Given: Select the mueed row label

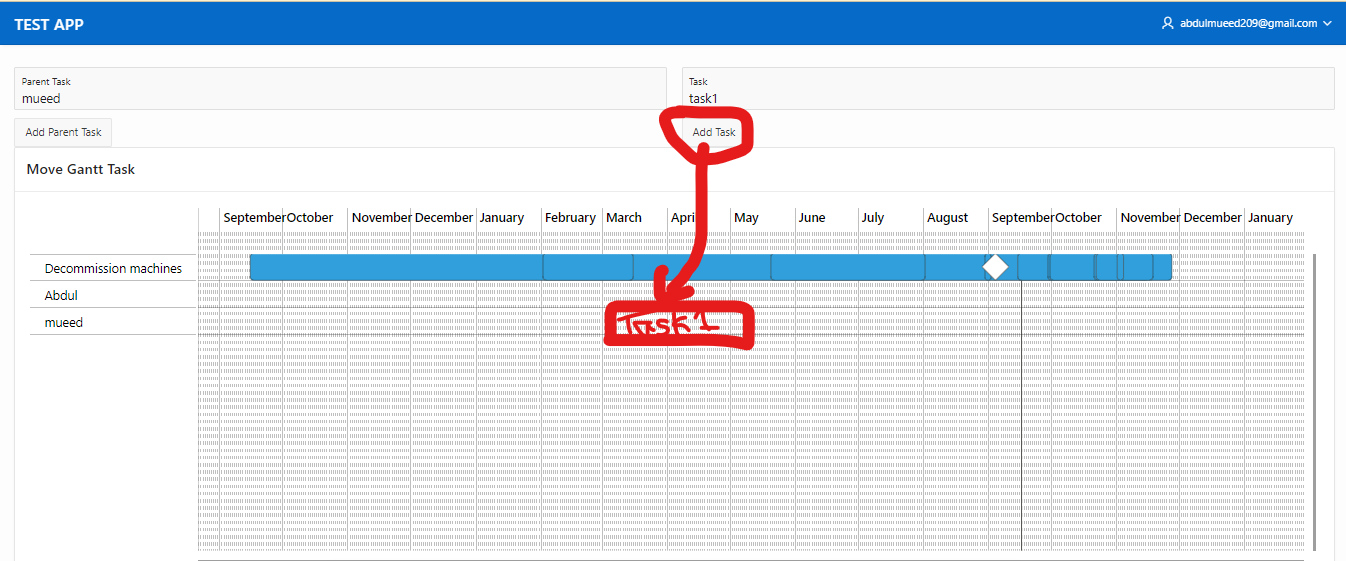Looking at the screenshot, I should pyautogui.click(x=64, y=322).
